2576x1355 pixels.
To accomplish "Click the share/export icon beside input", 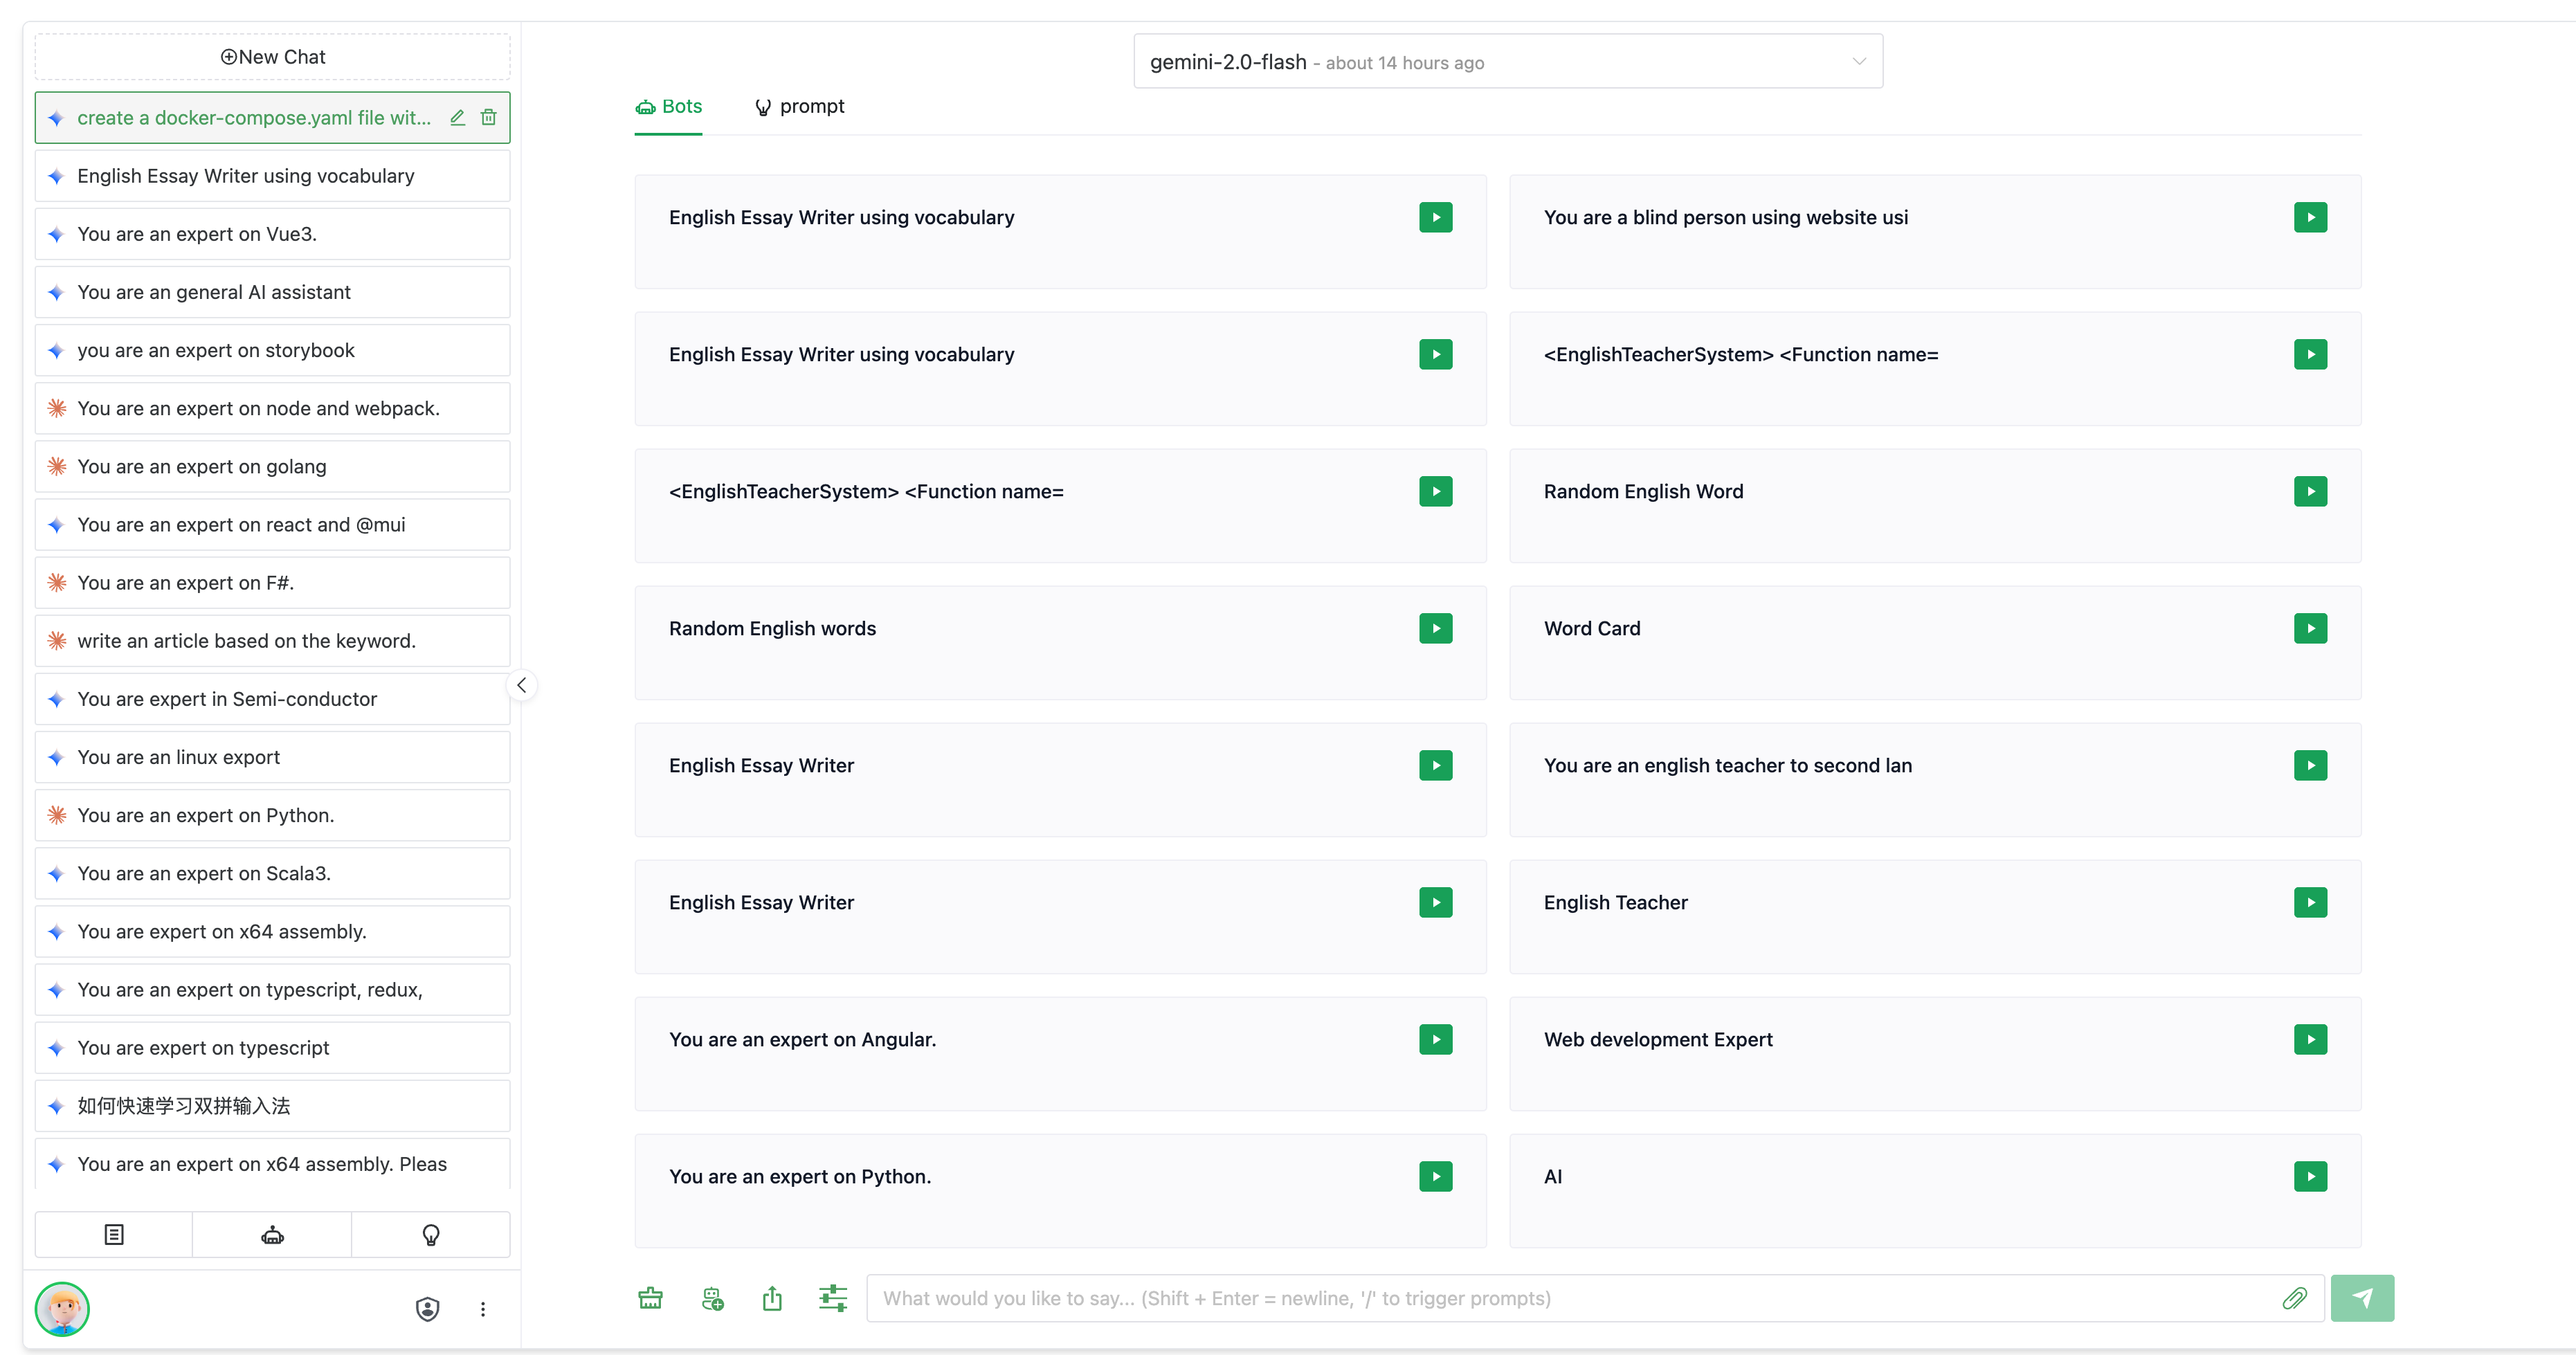I will [772, 1298].
